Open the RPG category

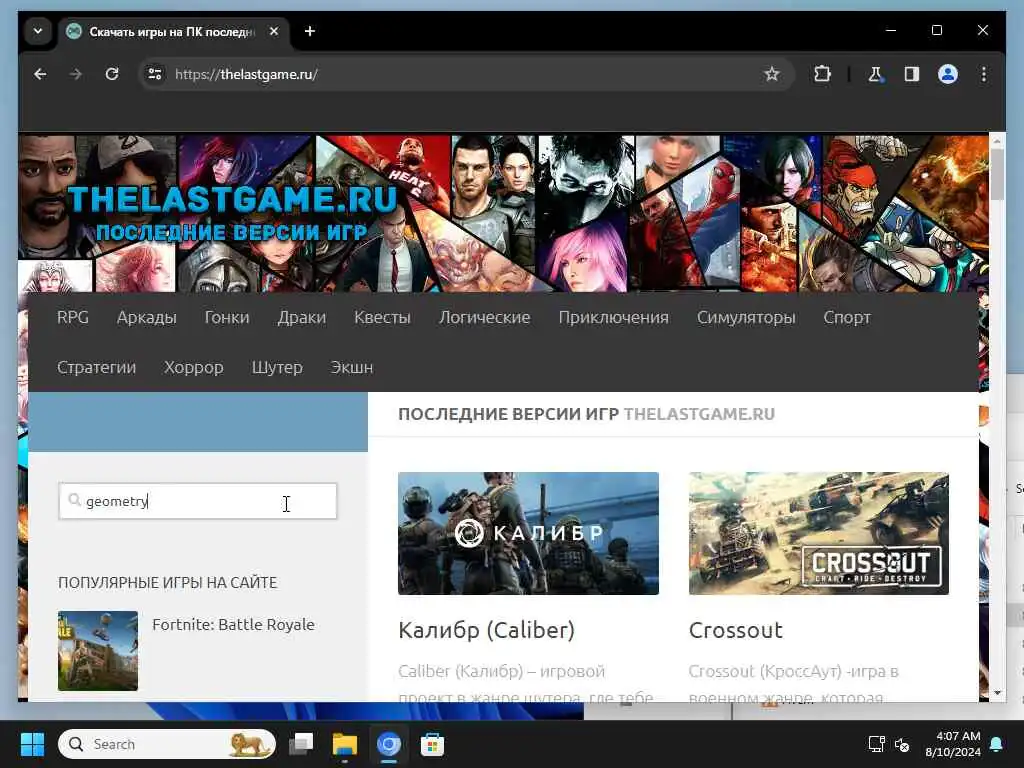[x=72, y=317]
